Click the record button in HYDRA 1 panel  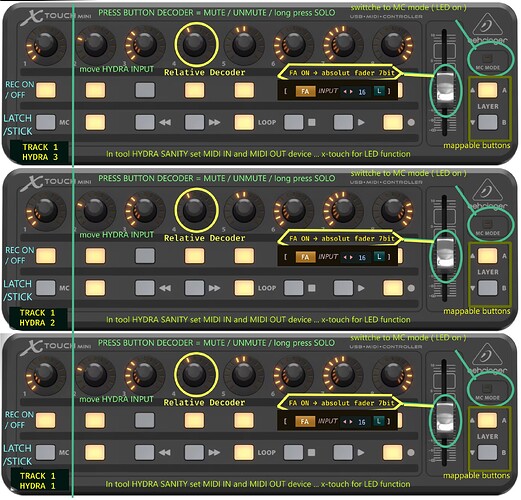[x=393, y=452]
